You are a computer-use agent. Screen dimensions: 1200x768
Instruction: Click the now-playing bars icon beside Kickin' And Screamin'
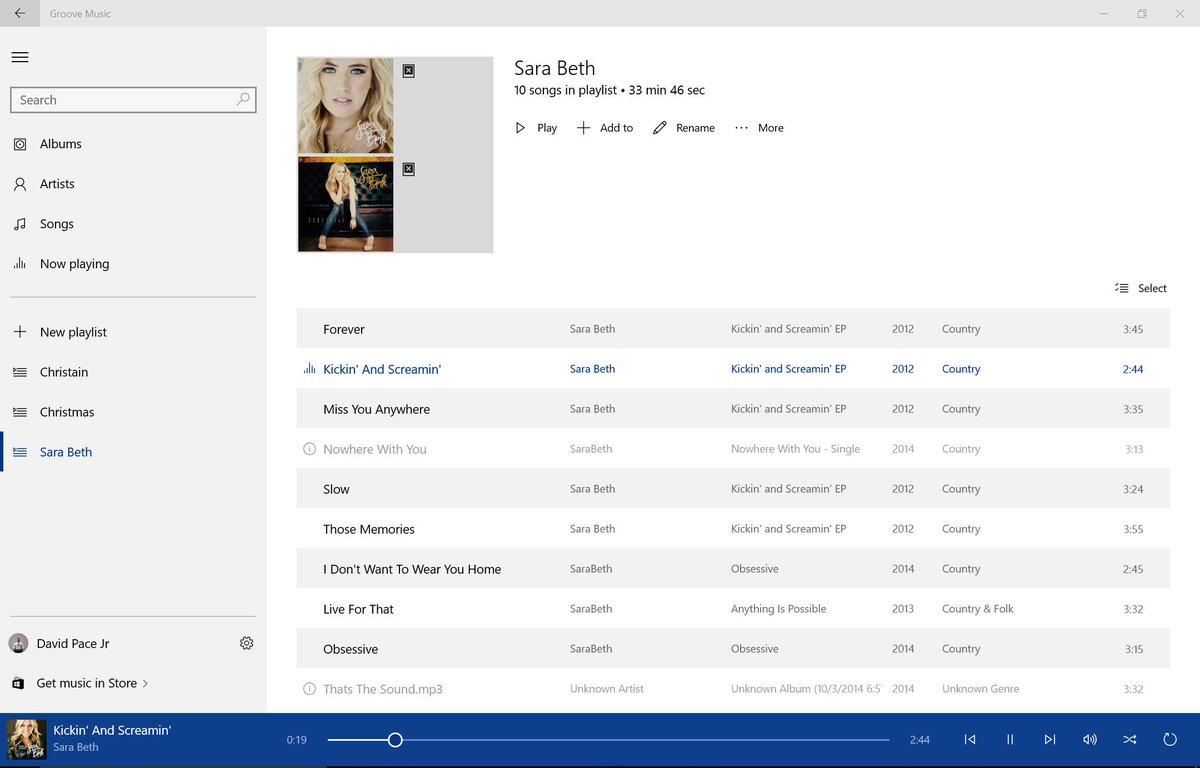pyautogui.click(x=309, y=369)
